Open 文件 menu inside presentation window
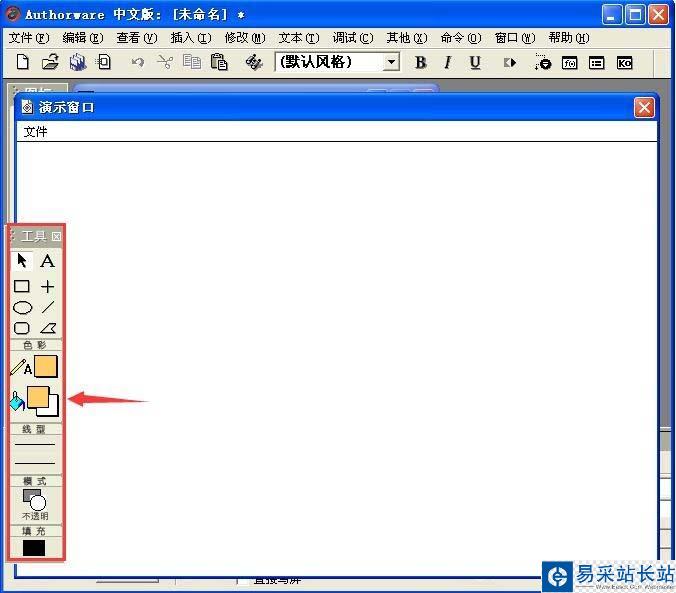The height and width of the screenshot is (593, 676). point(35,132)
